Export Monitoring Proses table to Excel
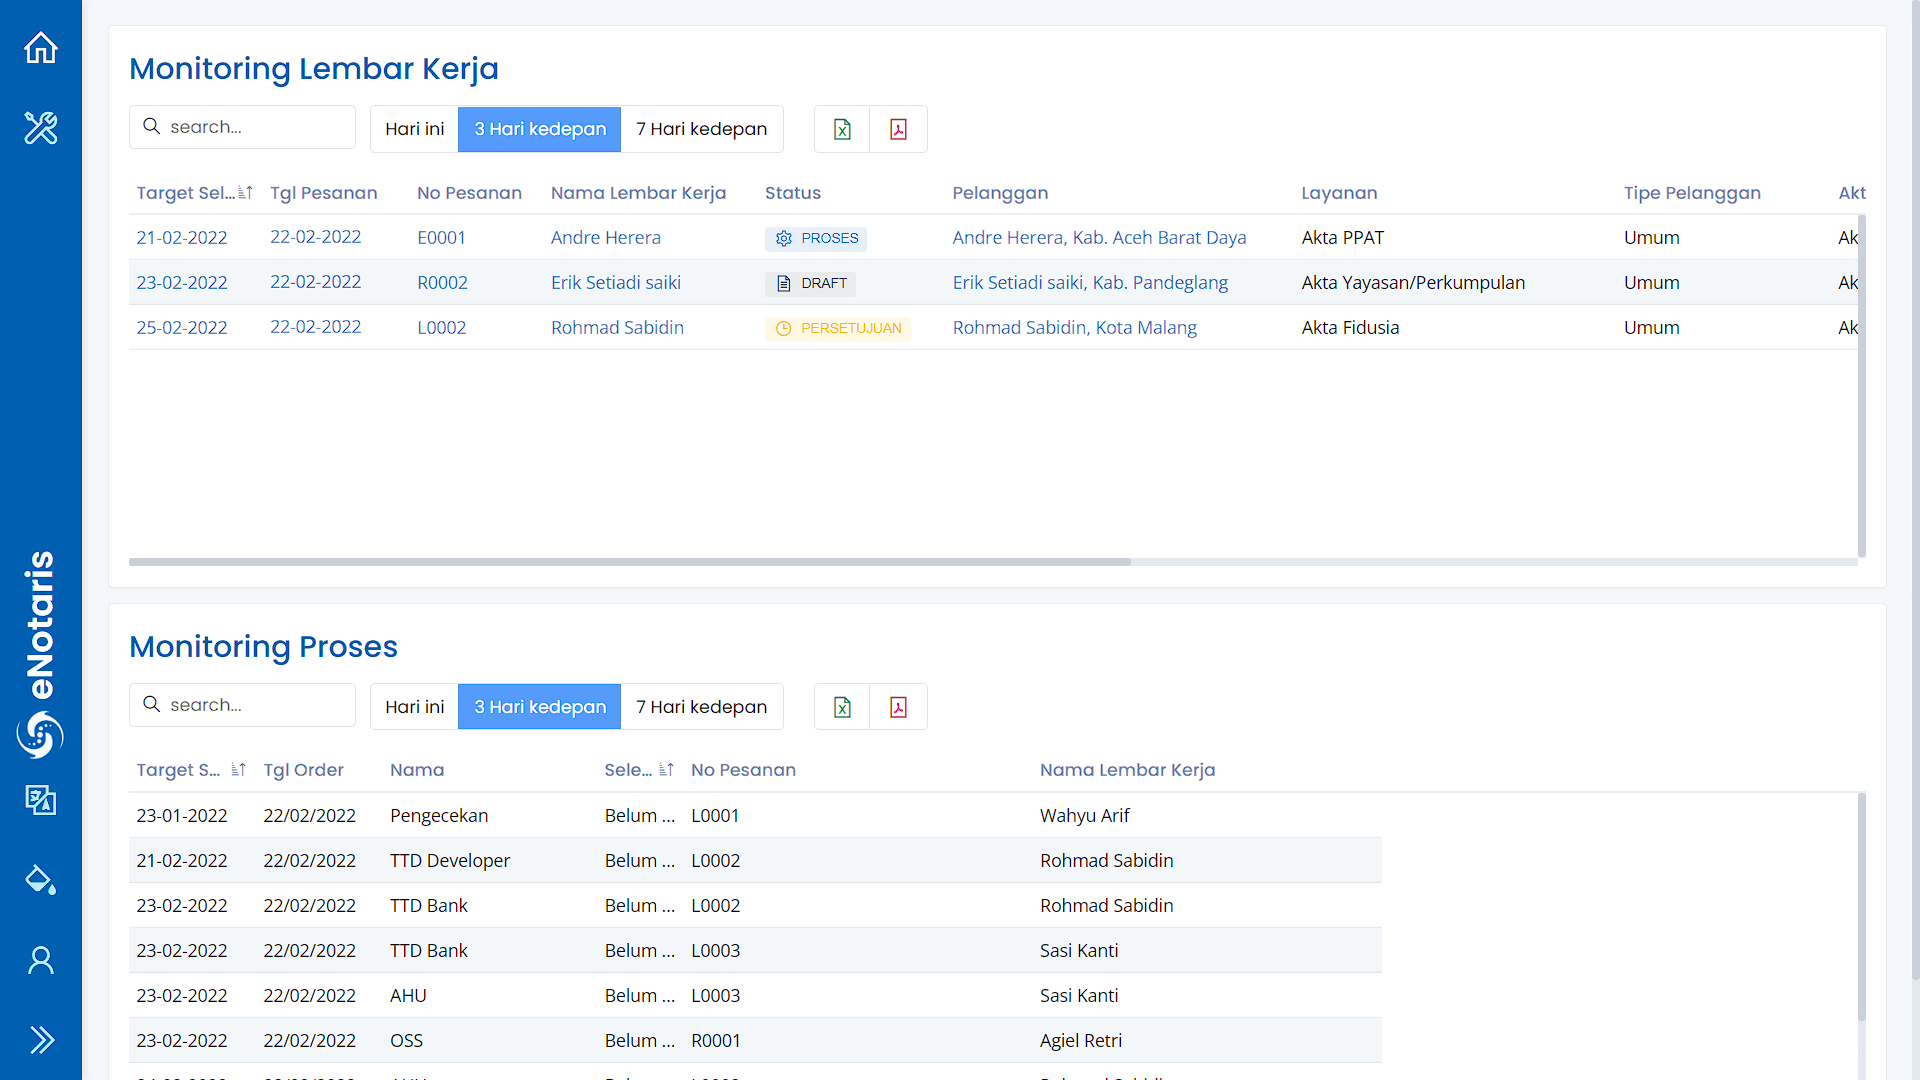1920x1080 pixels. [842, 707]
